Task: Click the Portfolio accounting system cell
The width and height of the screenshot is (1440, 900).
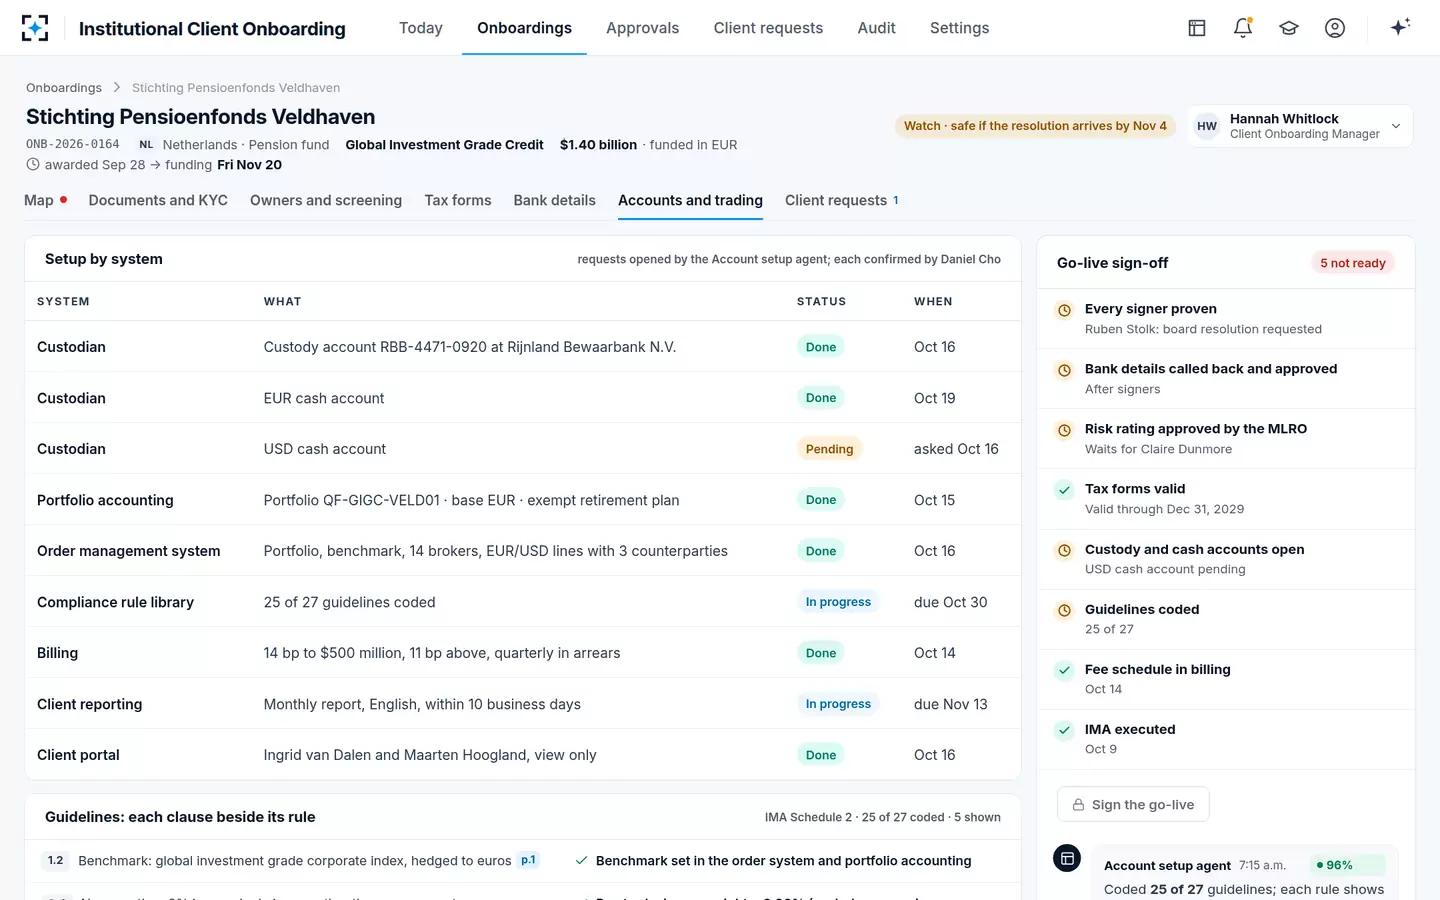Action: (x=105, y=500)
